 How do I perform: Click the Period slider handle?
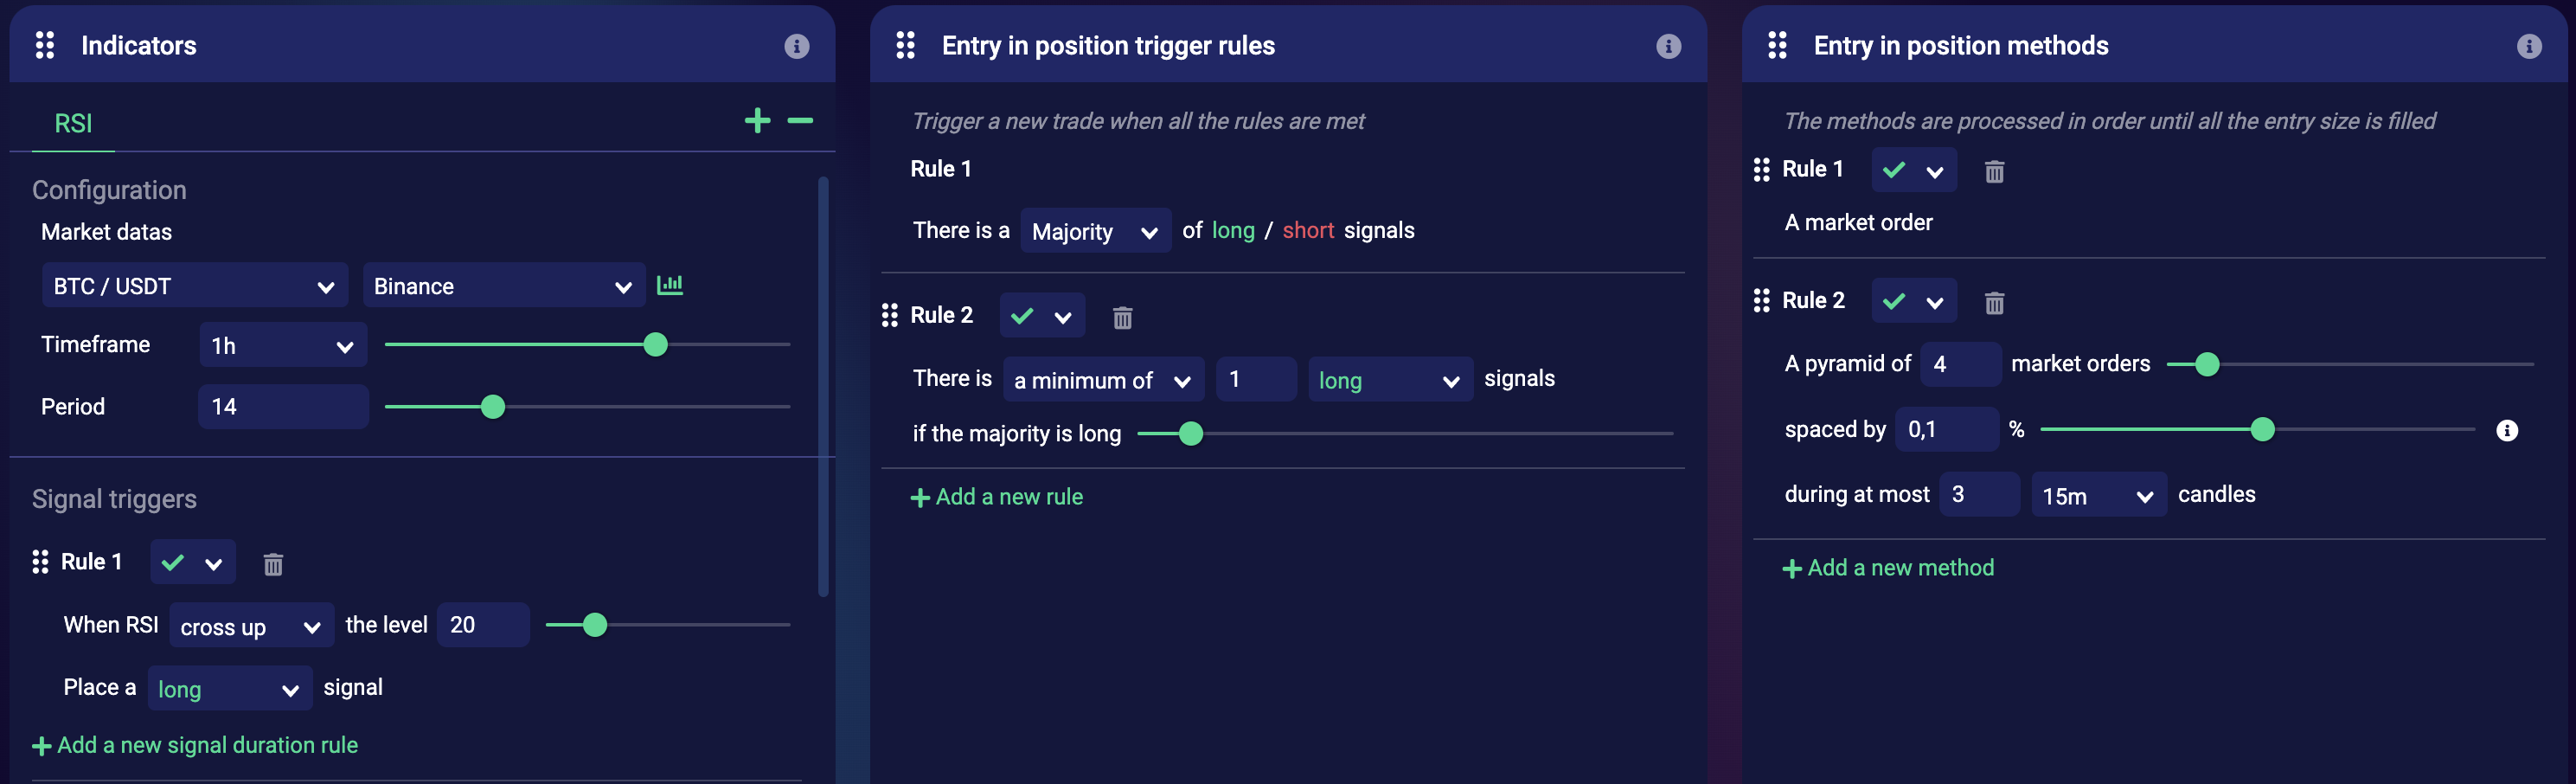click(x=493, y=407)
